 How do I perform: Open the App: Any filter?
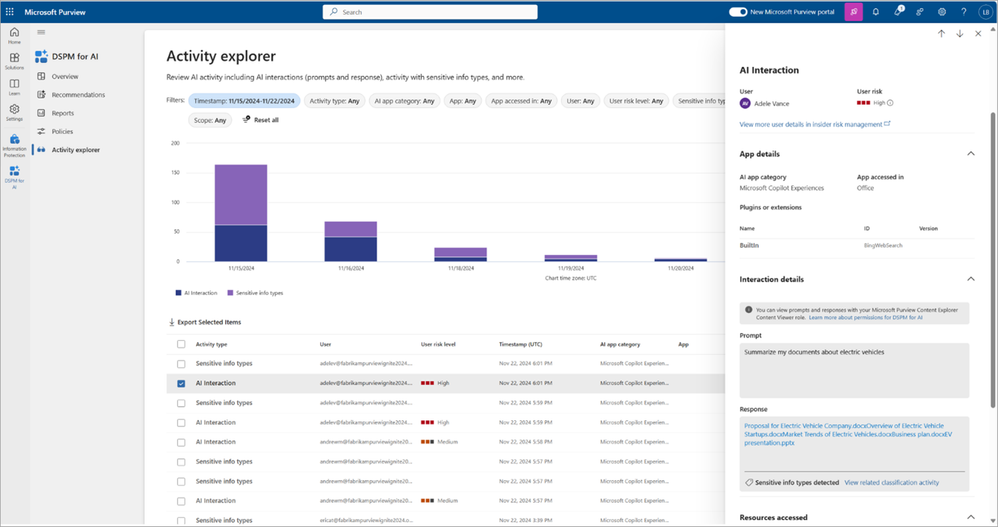point(463,101)
